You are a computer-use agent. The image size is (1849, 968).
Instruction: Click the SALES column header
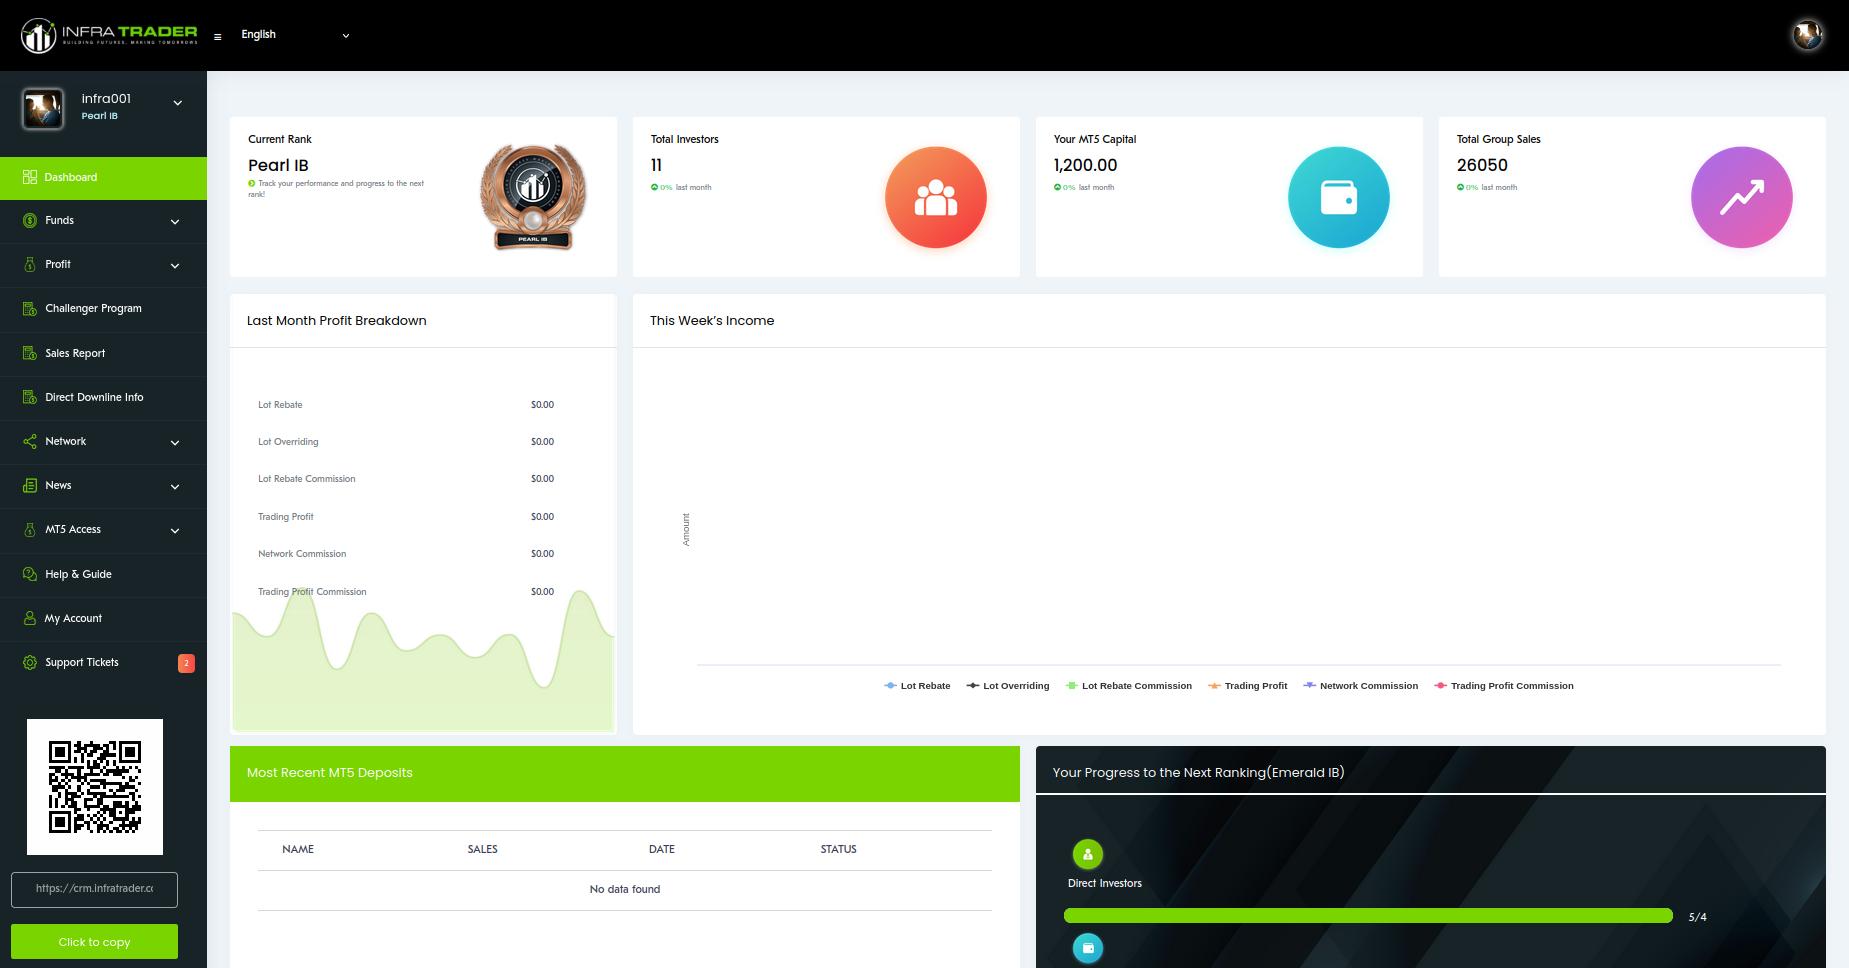pyautogui.click(x=483, y=849)
